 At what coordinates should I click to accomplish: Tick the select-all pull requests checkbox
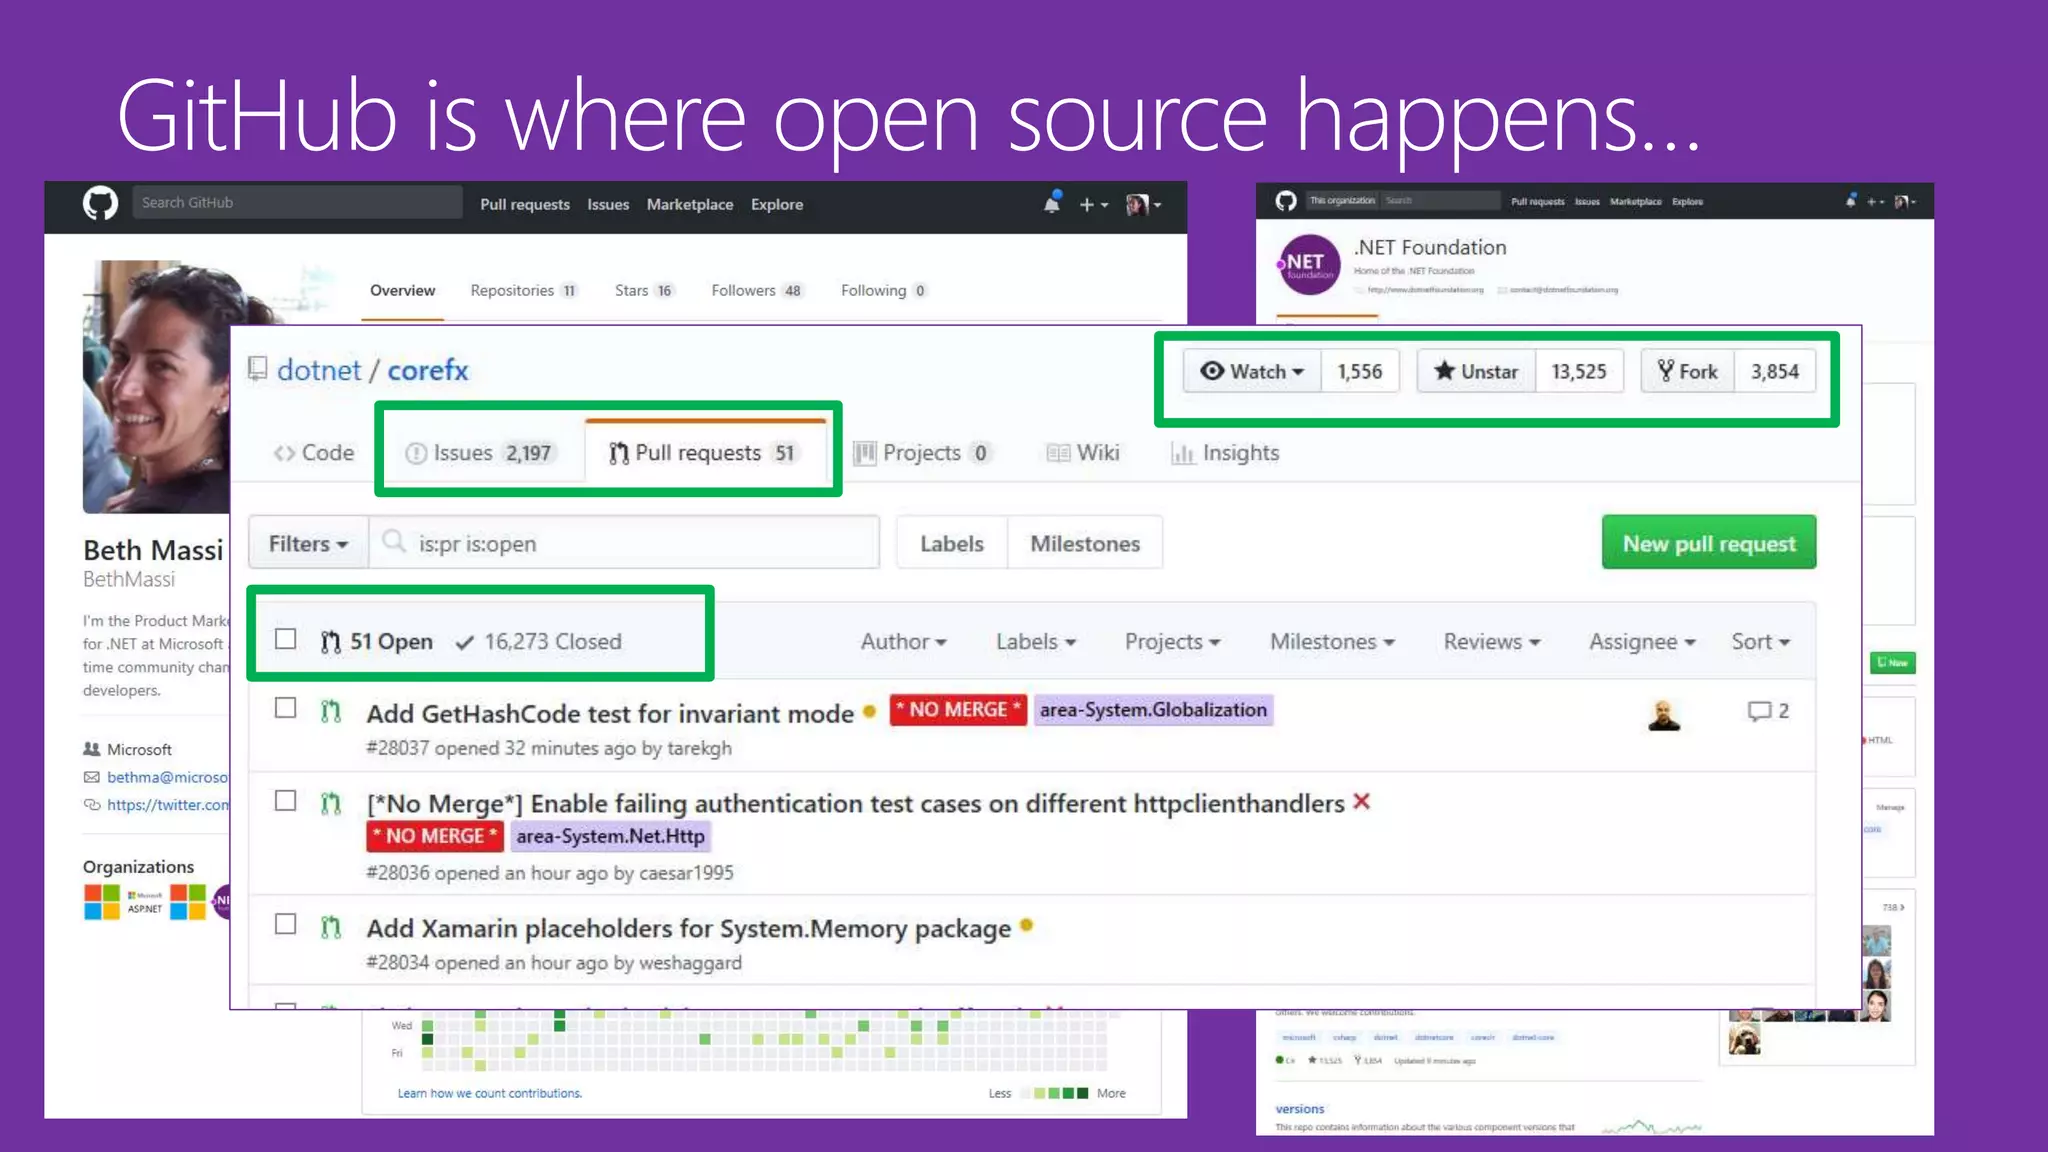[x=286, y=639]
